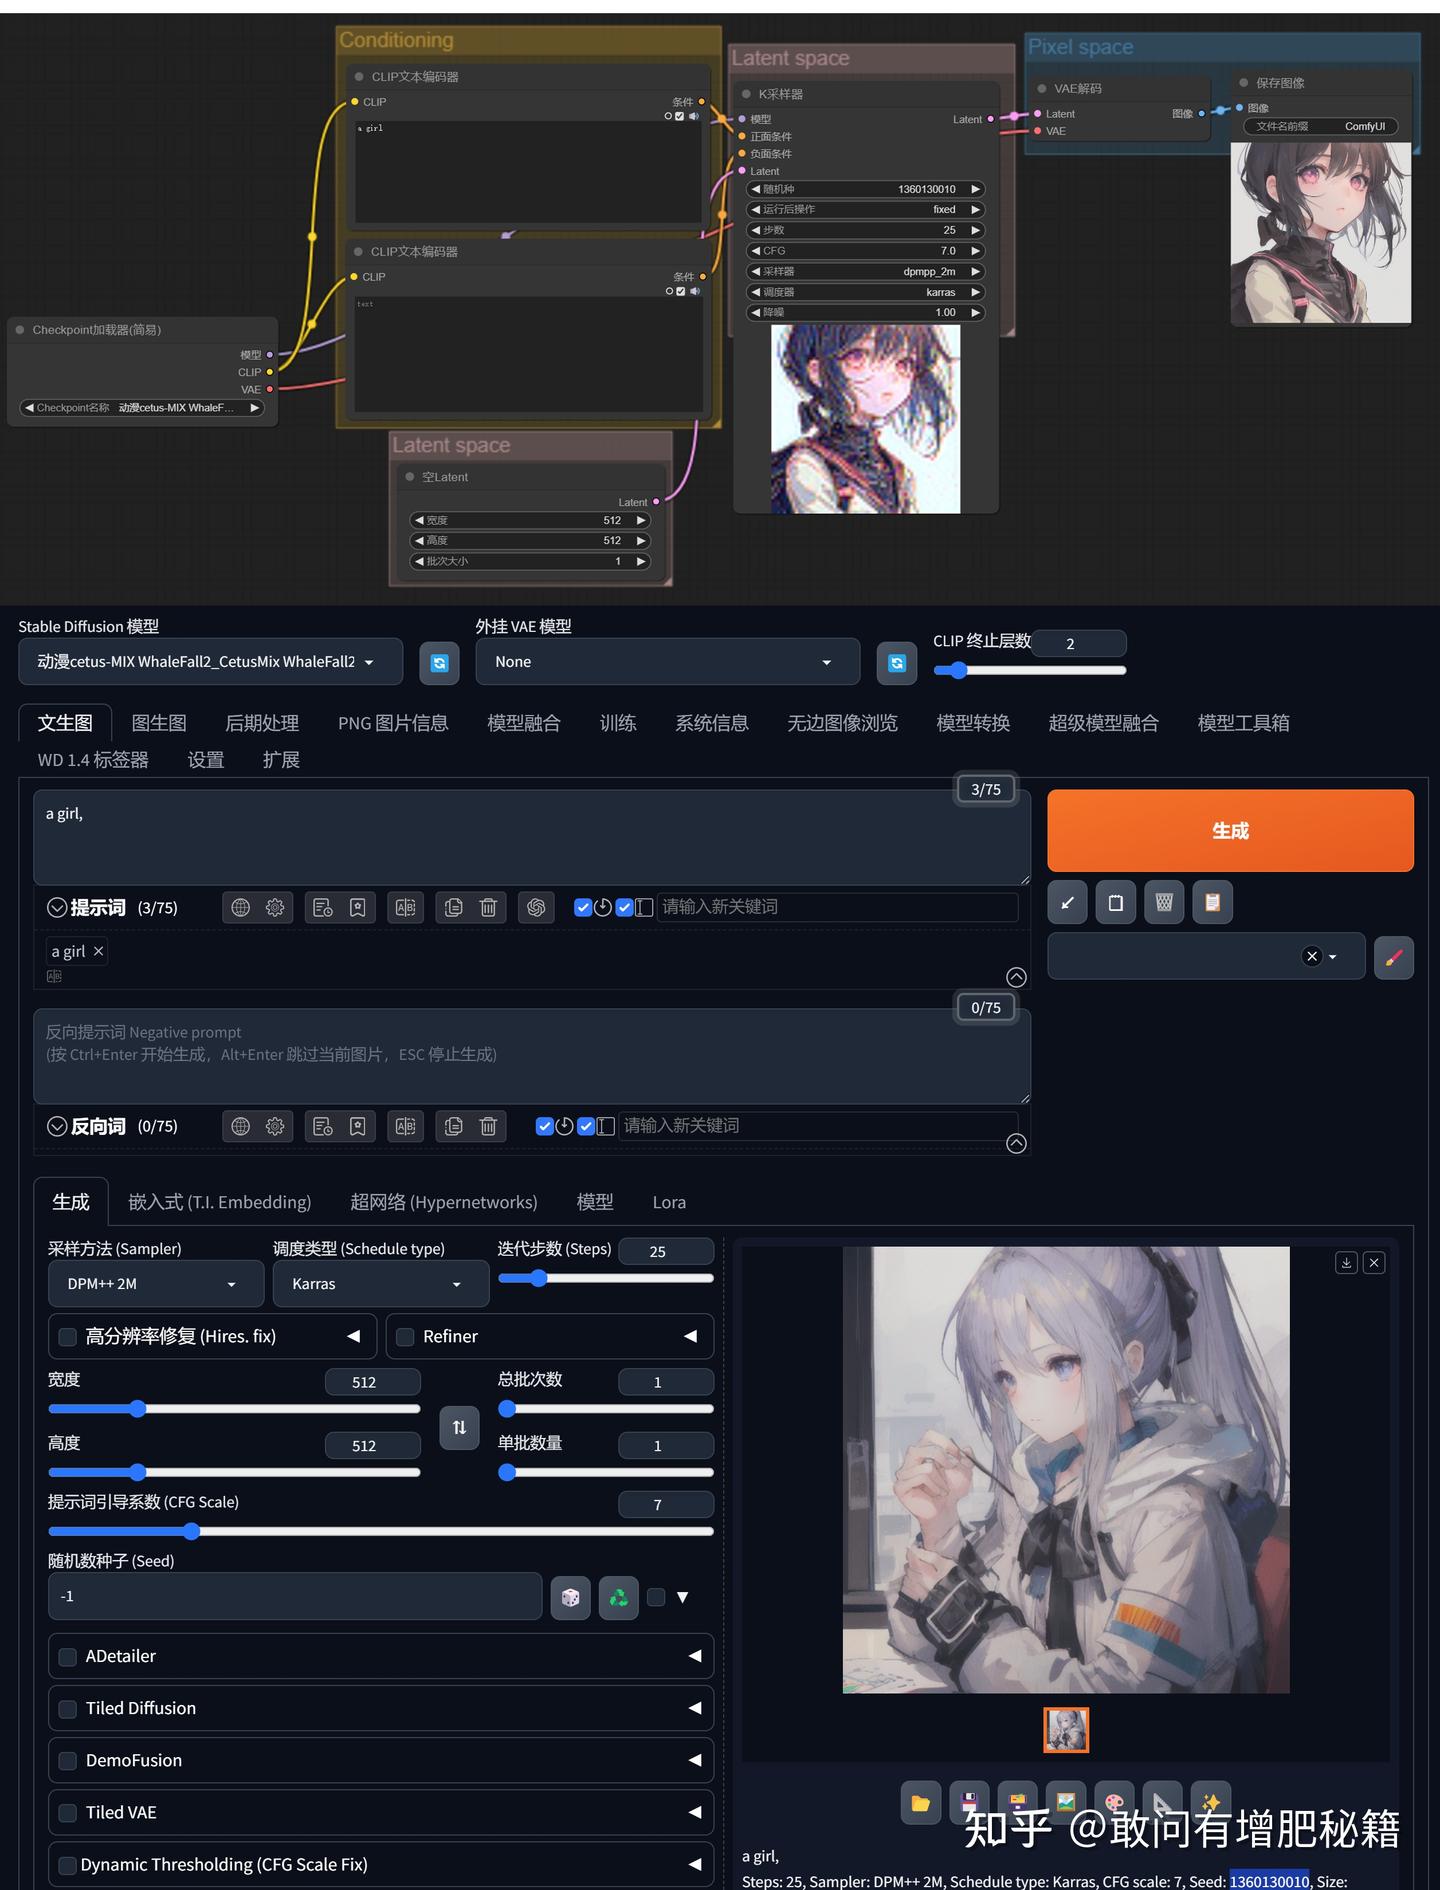
Task: Enable the Hires. fix checkbox
Action: pos(68,1337)
